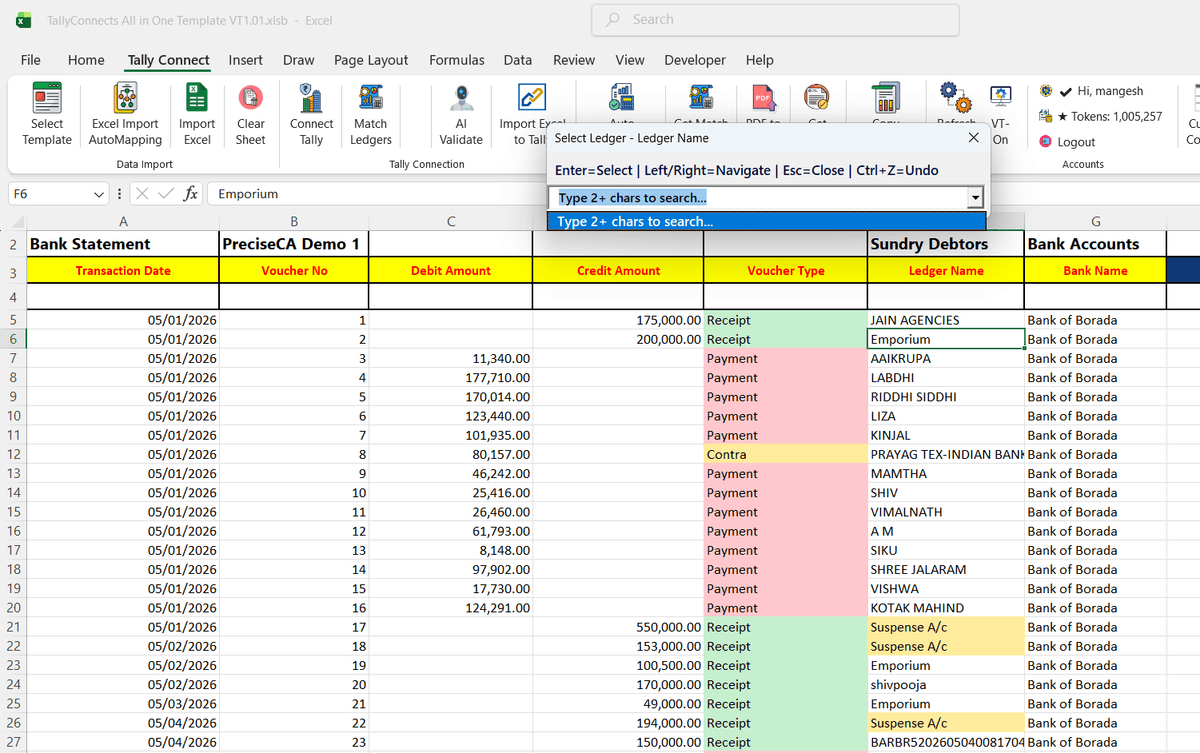Select row 12 header
This screenshot has width=1200, height=753.
pyautogui.click(x=13, y=454)
